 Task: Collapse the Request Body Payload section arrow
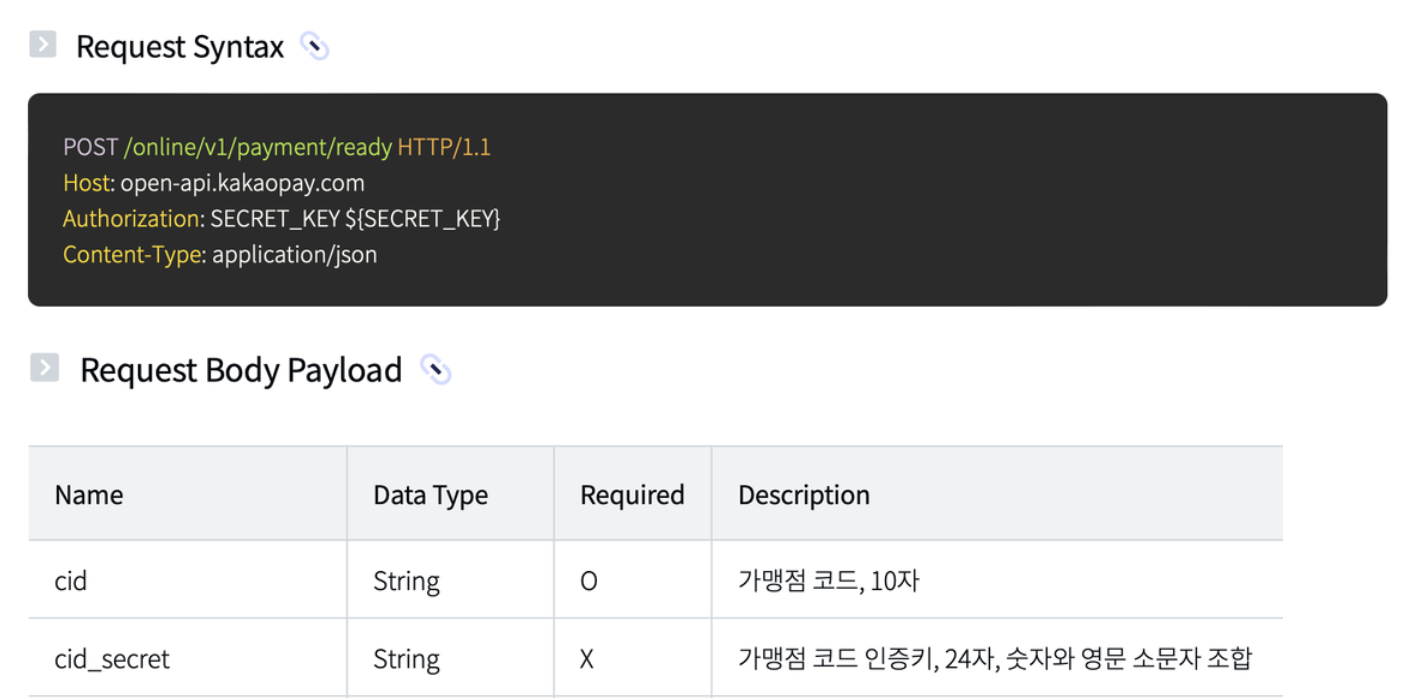pyautogui.click(x=44, y=368)
